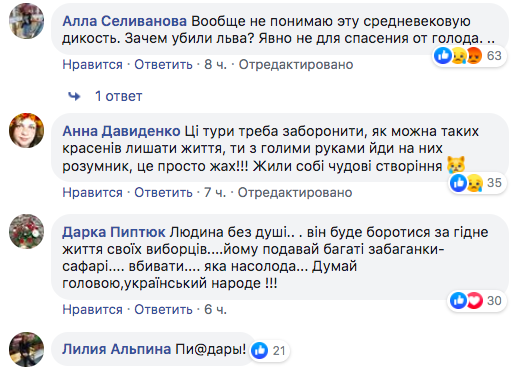
Task: Open Алла Селиванова's profile name link
Action: pyautogui.click(x=125, y=21)
